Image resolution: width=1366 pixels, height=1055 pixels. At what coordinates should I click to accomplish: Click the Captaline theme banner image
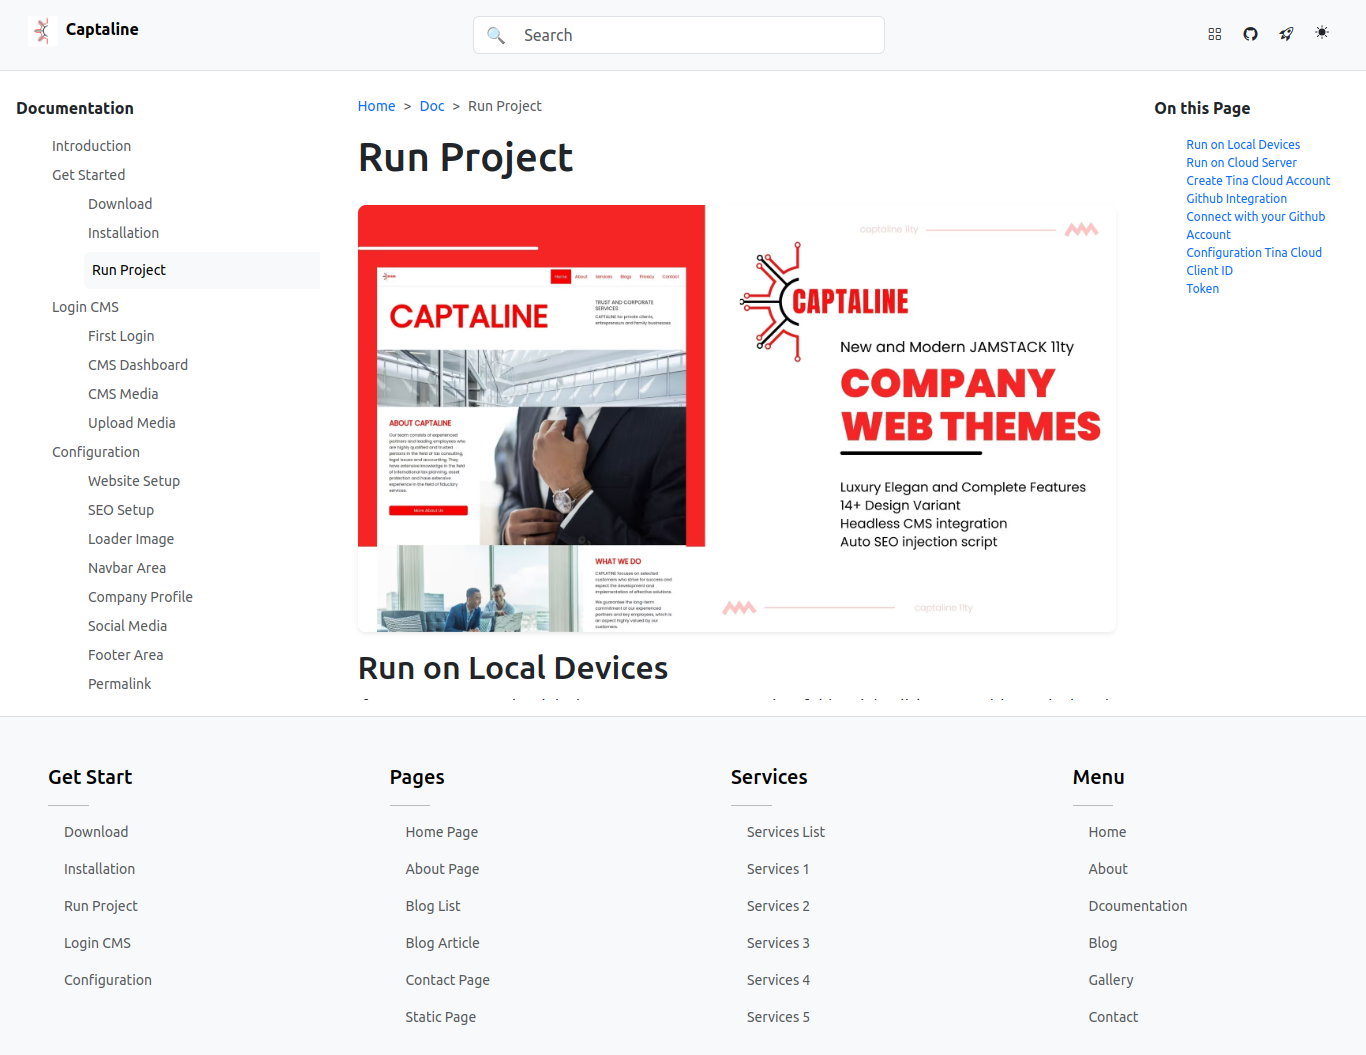(736, 418)
